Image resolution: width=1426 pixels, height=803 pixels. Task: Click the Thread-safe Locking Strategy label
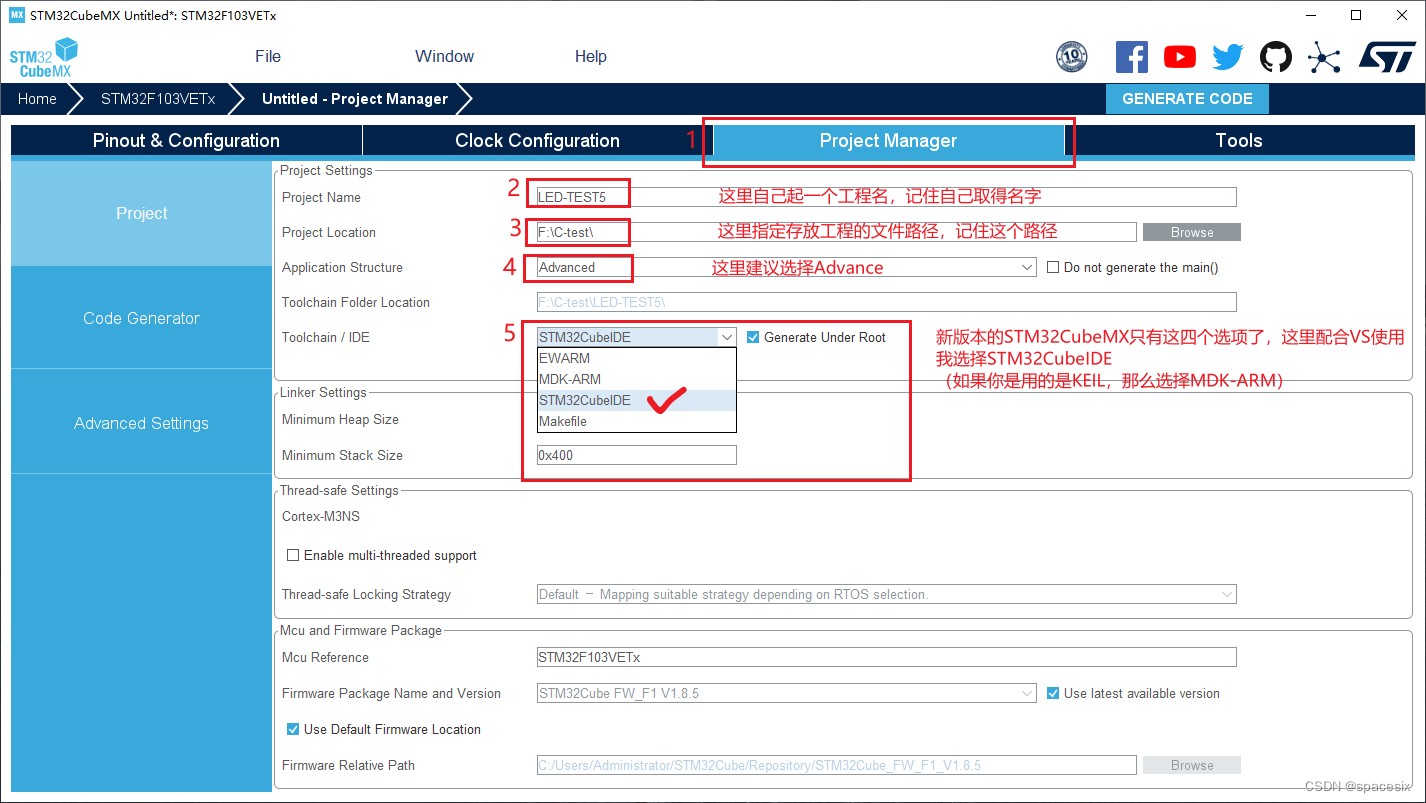click(x=366, y=594)
